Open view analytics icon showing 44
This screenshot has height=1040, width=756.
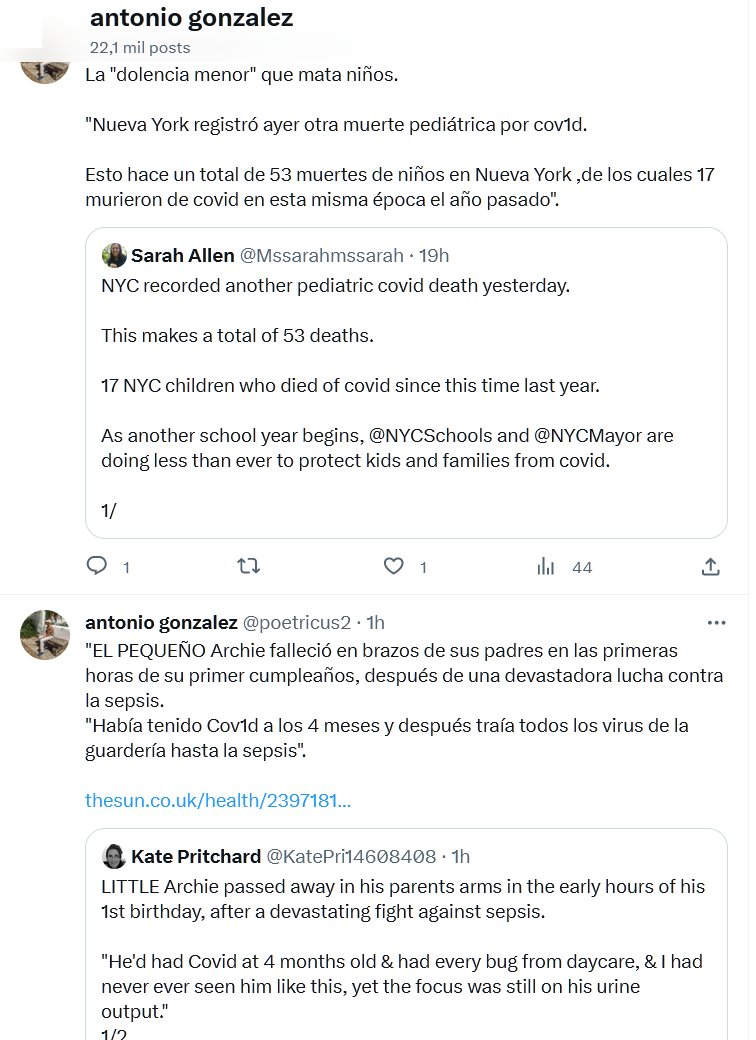[x=546, y=566]
